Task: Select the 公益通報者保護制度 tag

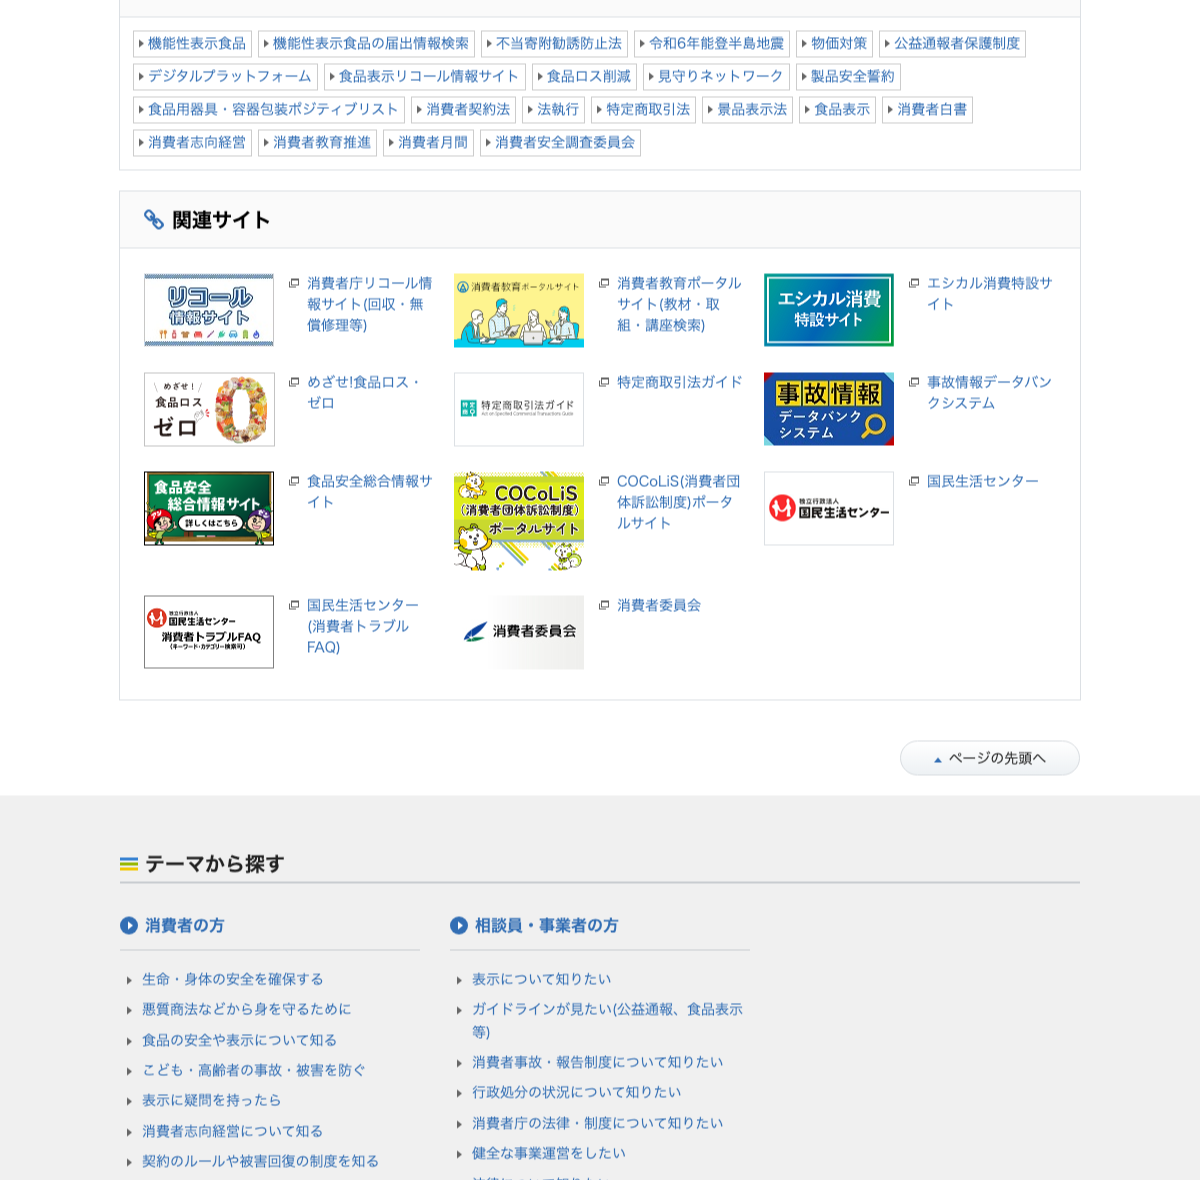Action: [x=953, y=44]
